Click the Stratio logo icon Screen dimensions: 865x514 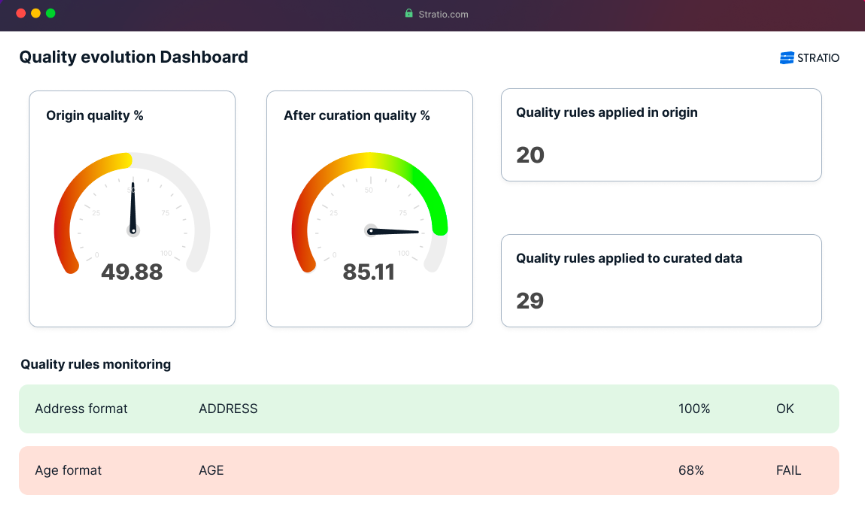click(x=787, y=58)
